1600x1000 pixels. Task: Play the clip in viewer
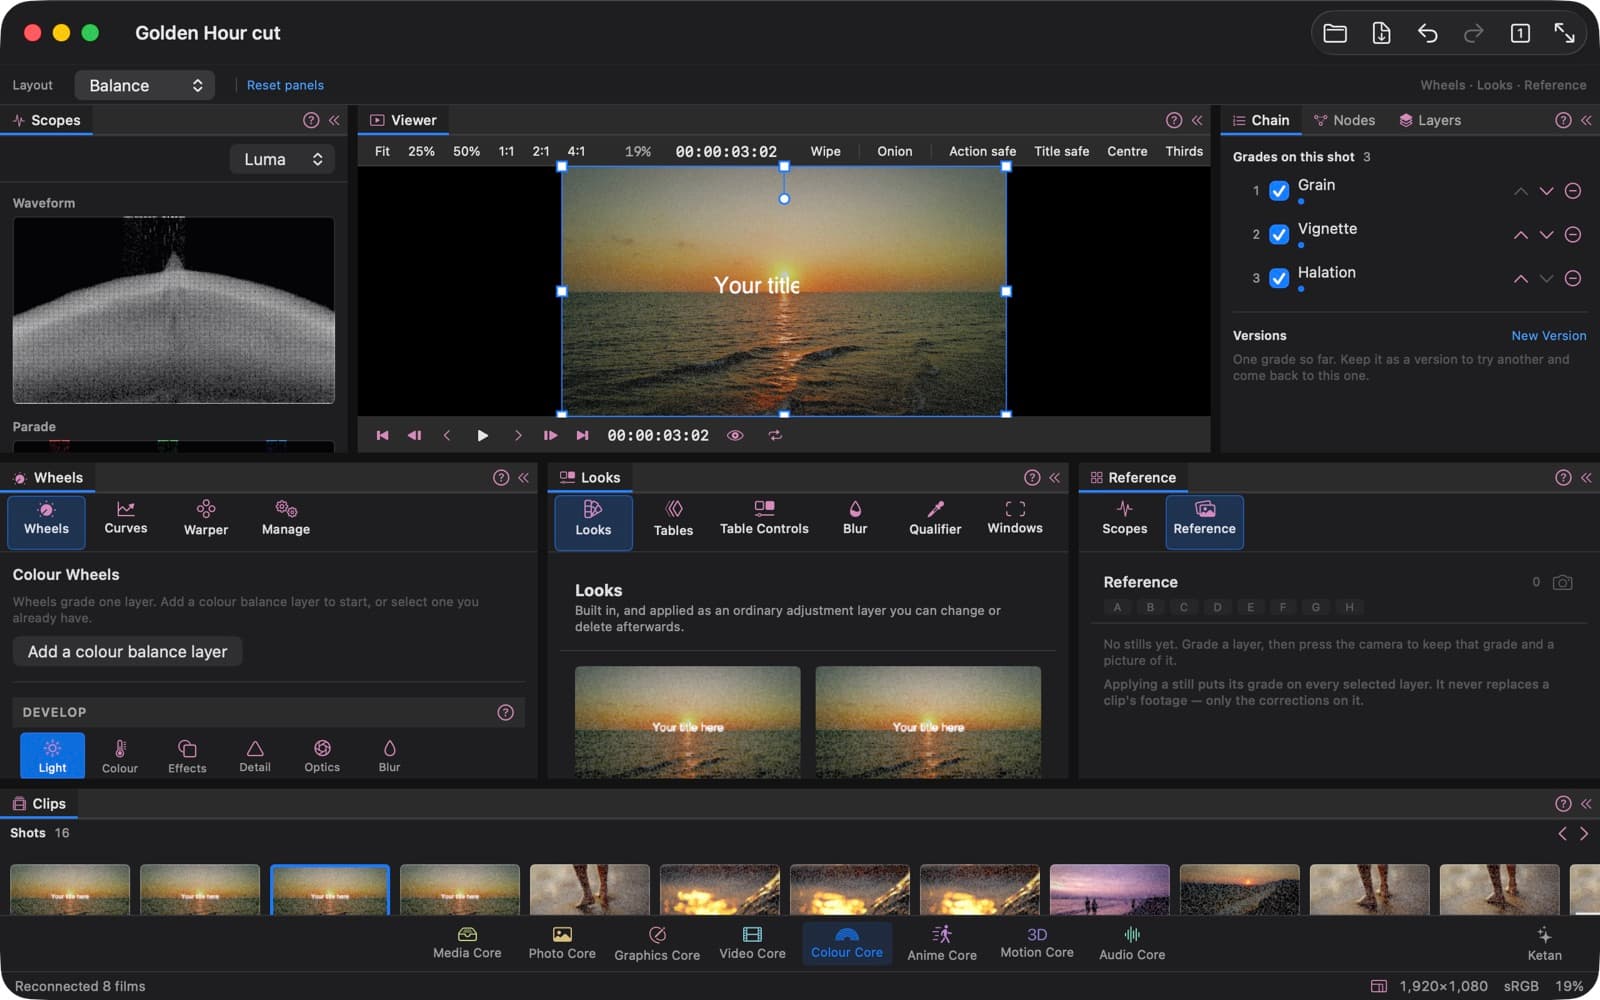[482, 436]
